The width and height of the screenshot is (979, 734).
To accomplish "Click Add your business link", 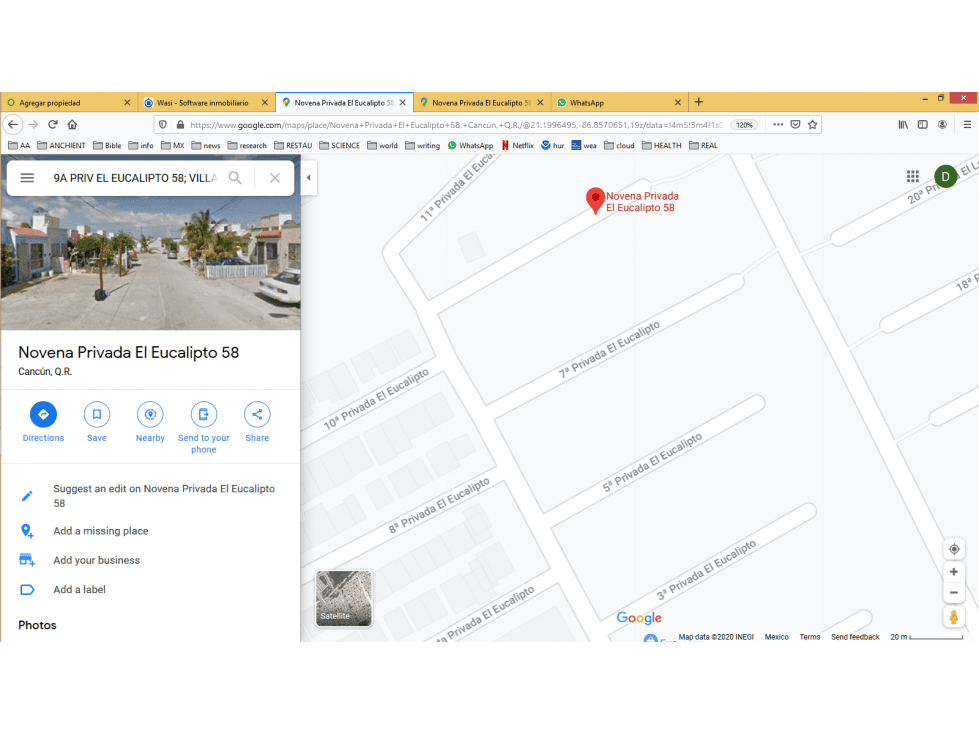I will [96, 560].
